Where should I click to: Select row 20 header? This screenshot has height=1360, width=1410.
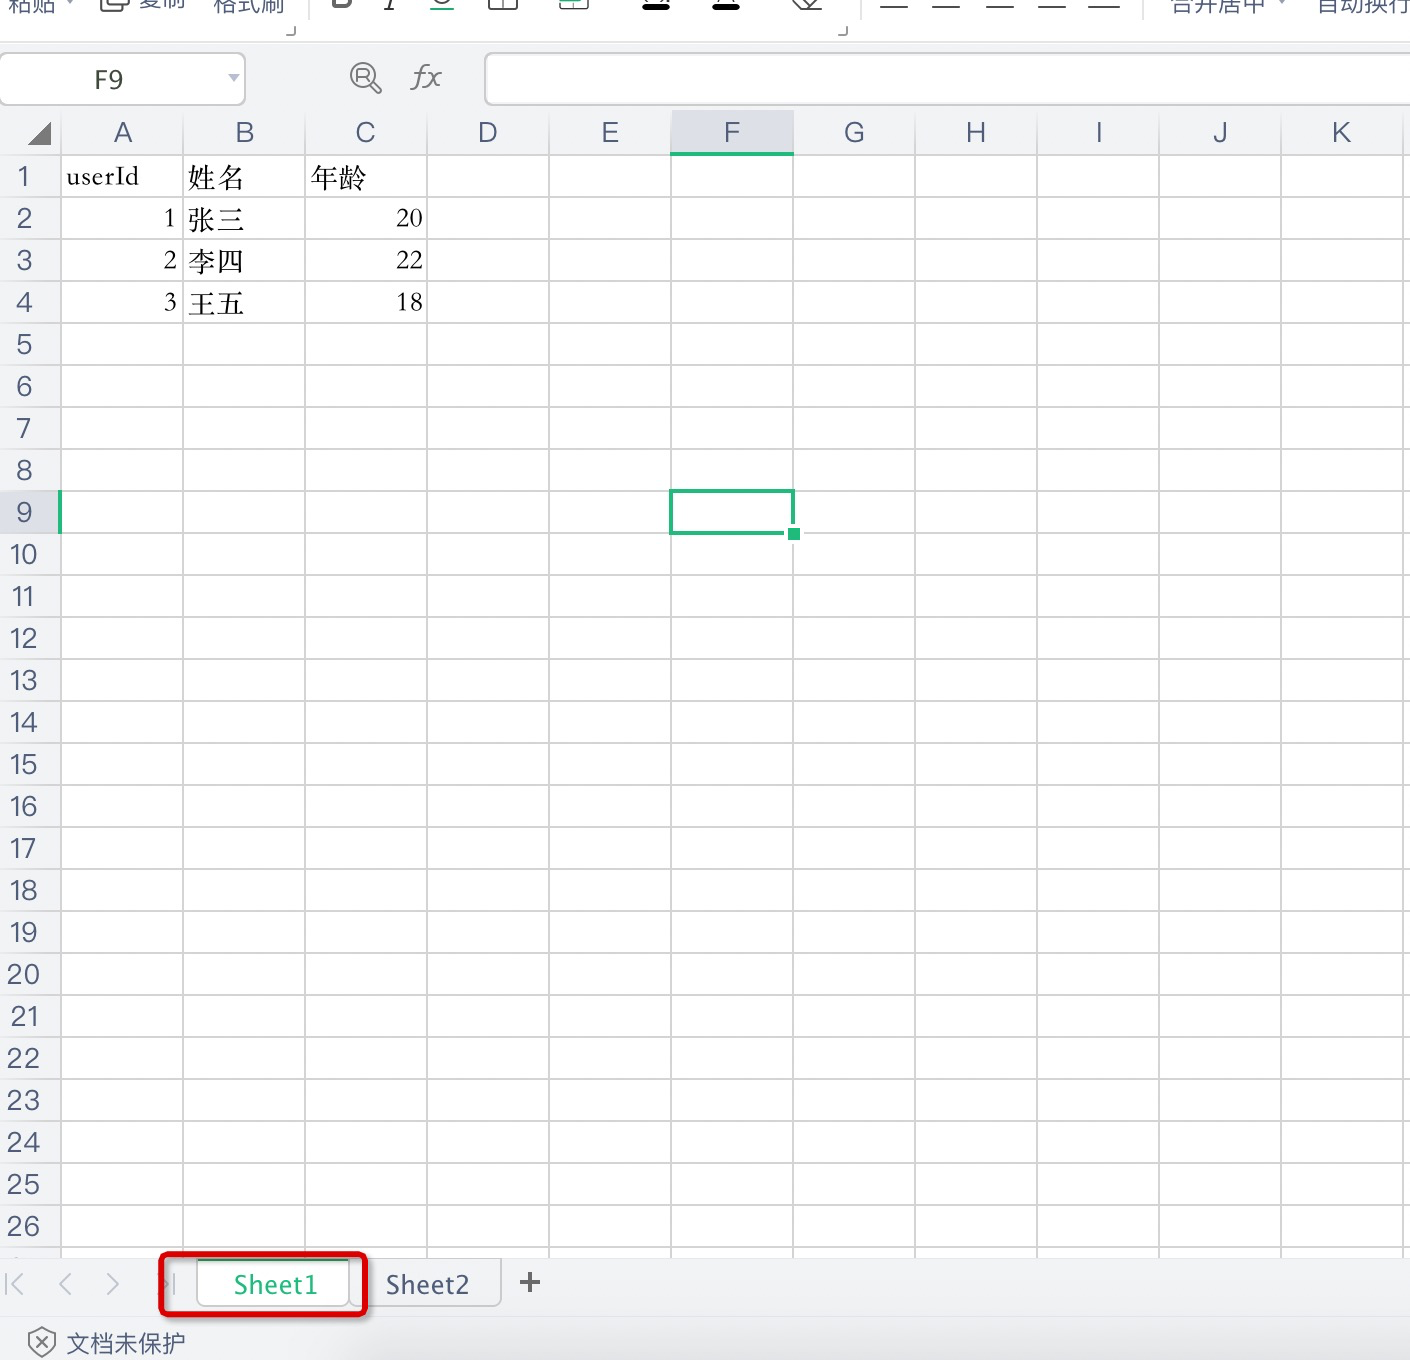[x=30, y=975]
